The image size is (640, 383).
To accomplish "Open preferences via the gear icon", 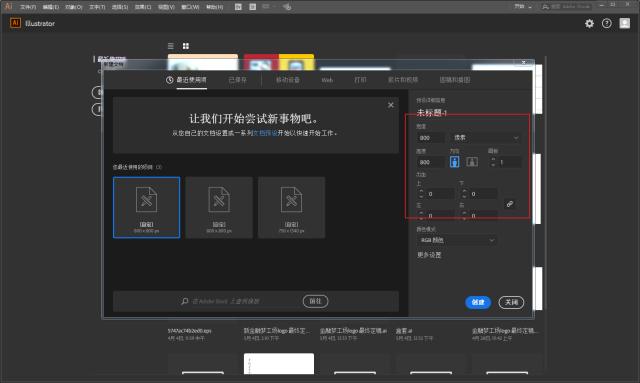I will tap(589, 23).
